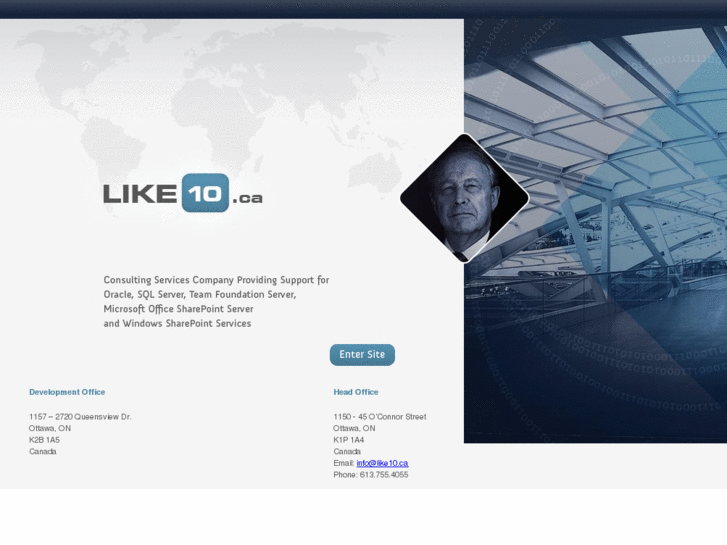This screenshot has width=727, height=545.
Task: Click the Oracle, SQL Server, Team Foundation Server line
Action: [200, 295]
